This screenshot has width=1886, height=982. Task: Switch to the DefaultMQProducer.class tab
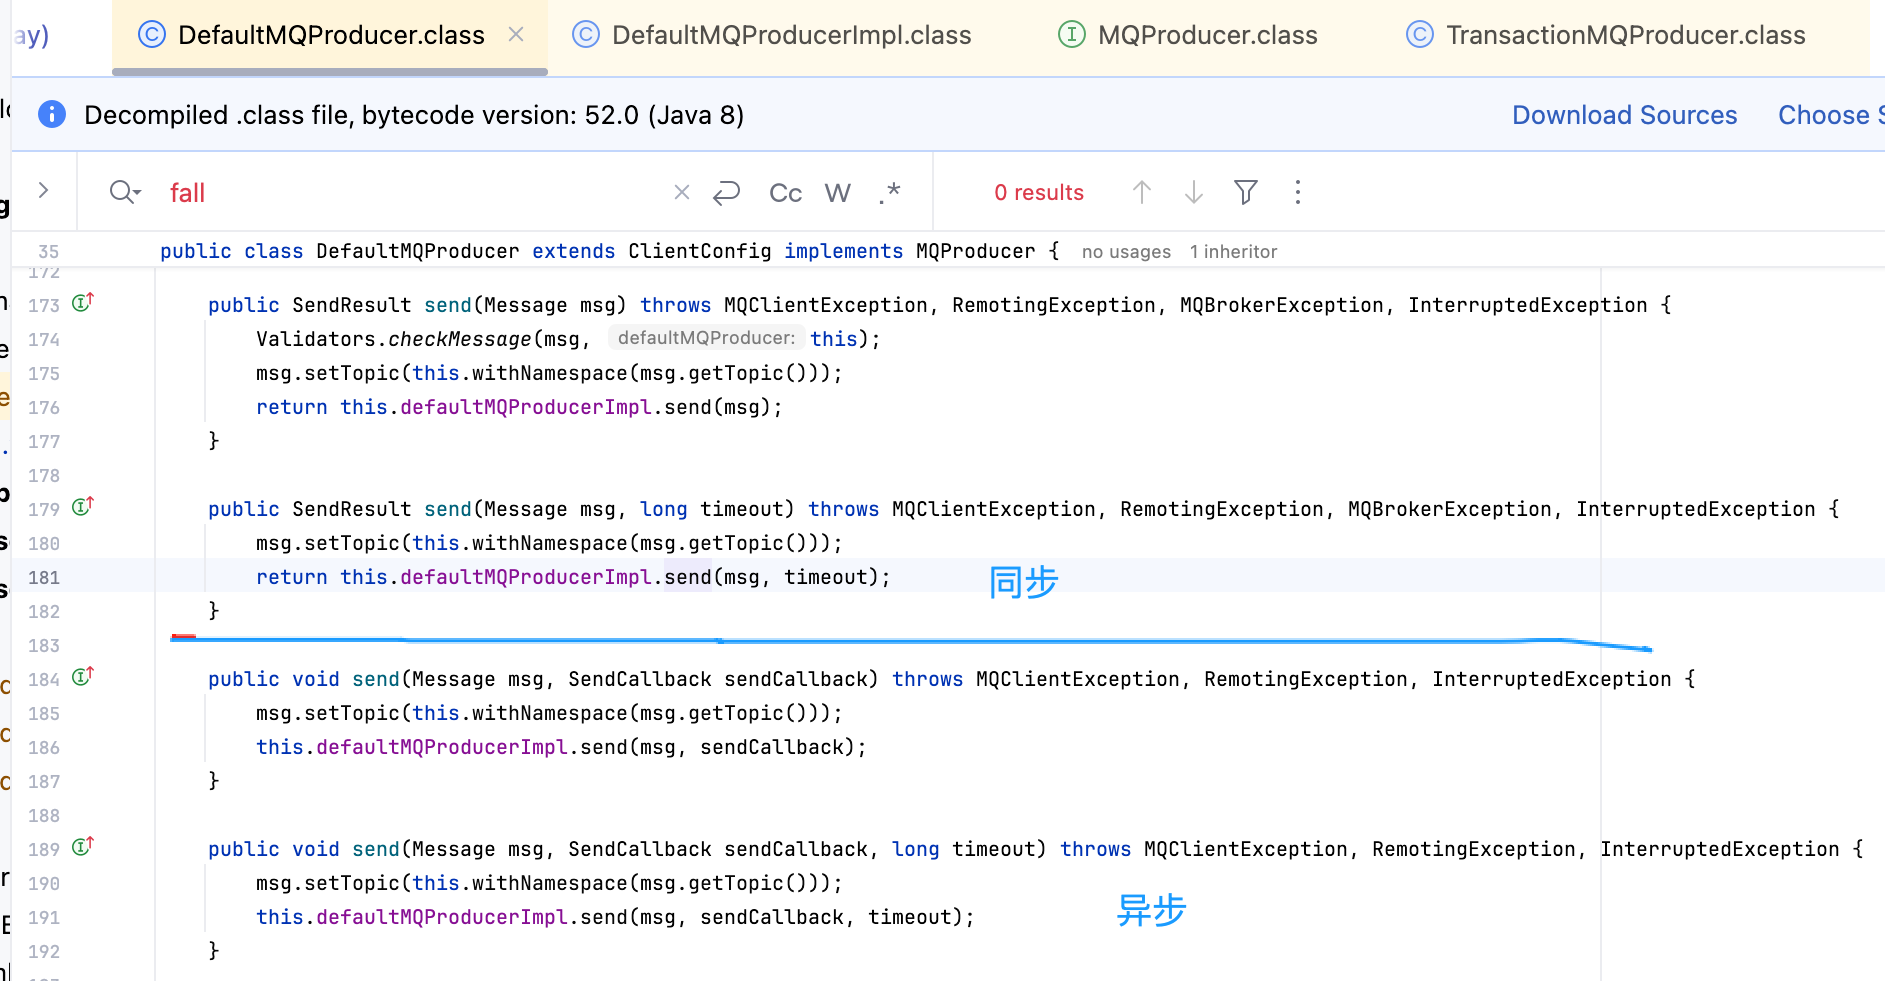tap(330, 36)
